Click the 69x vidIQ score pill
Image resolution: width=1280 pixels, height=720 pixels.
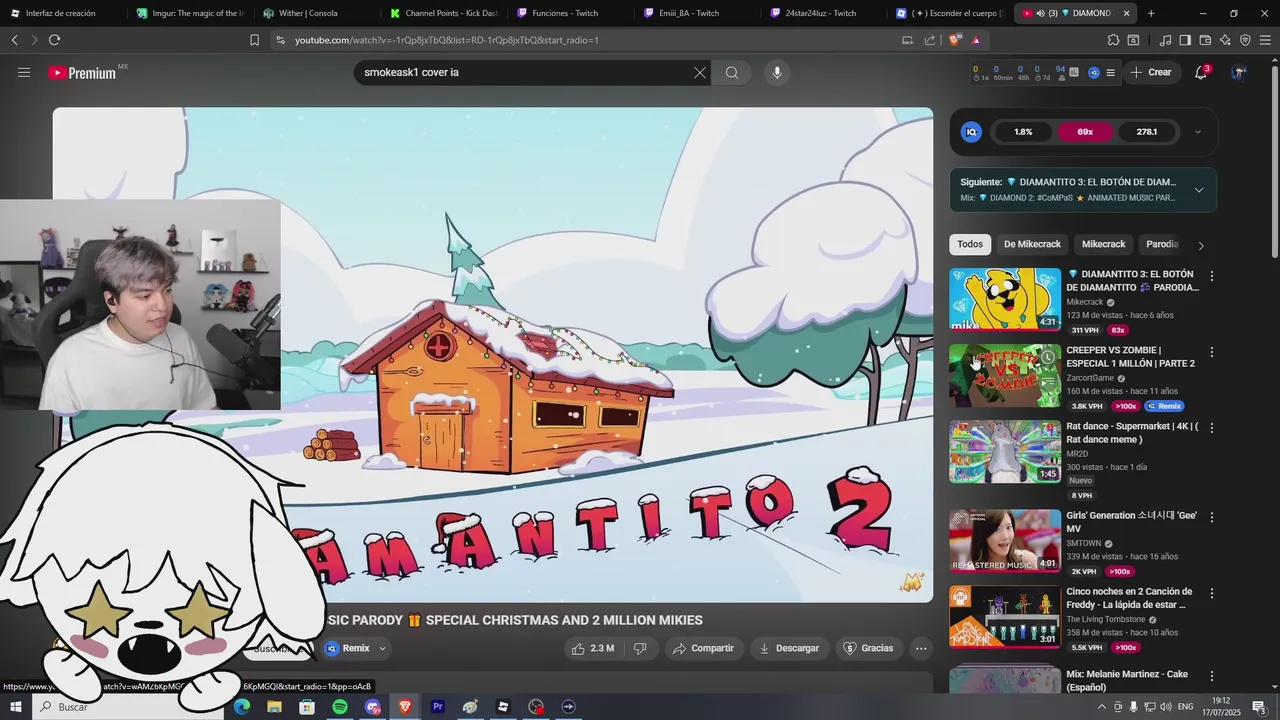point(1085,132)
